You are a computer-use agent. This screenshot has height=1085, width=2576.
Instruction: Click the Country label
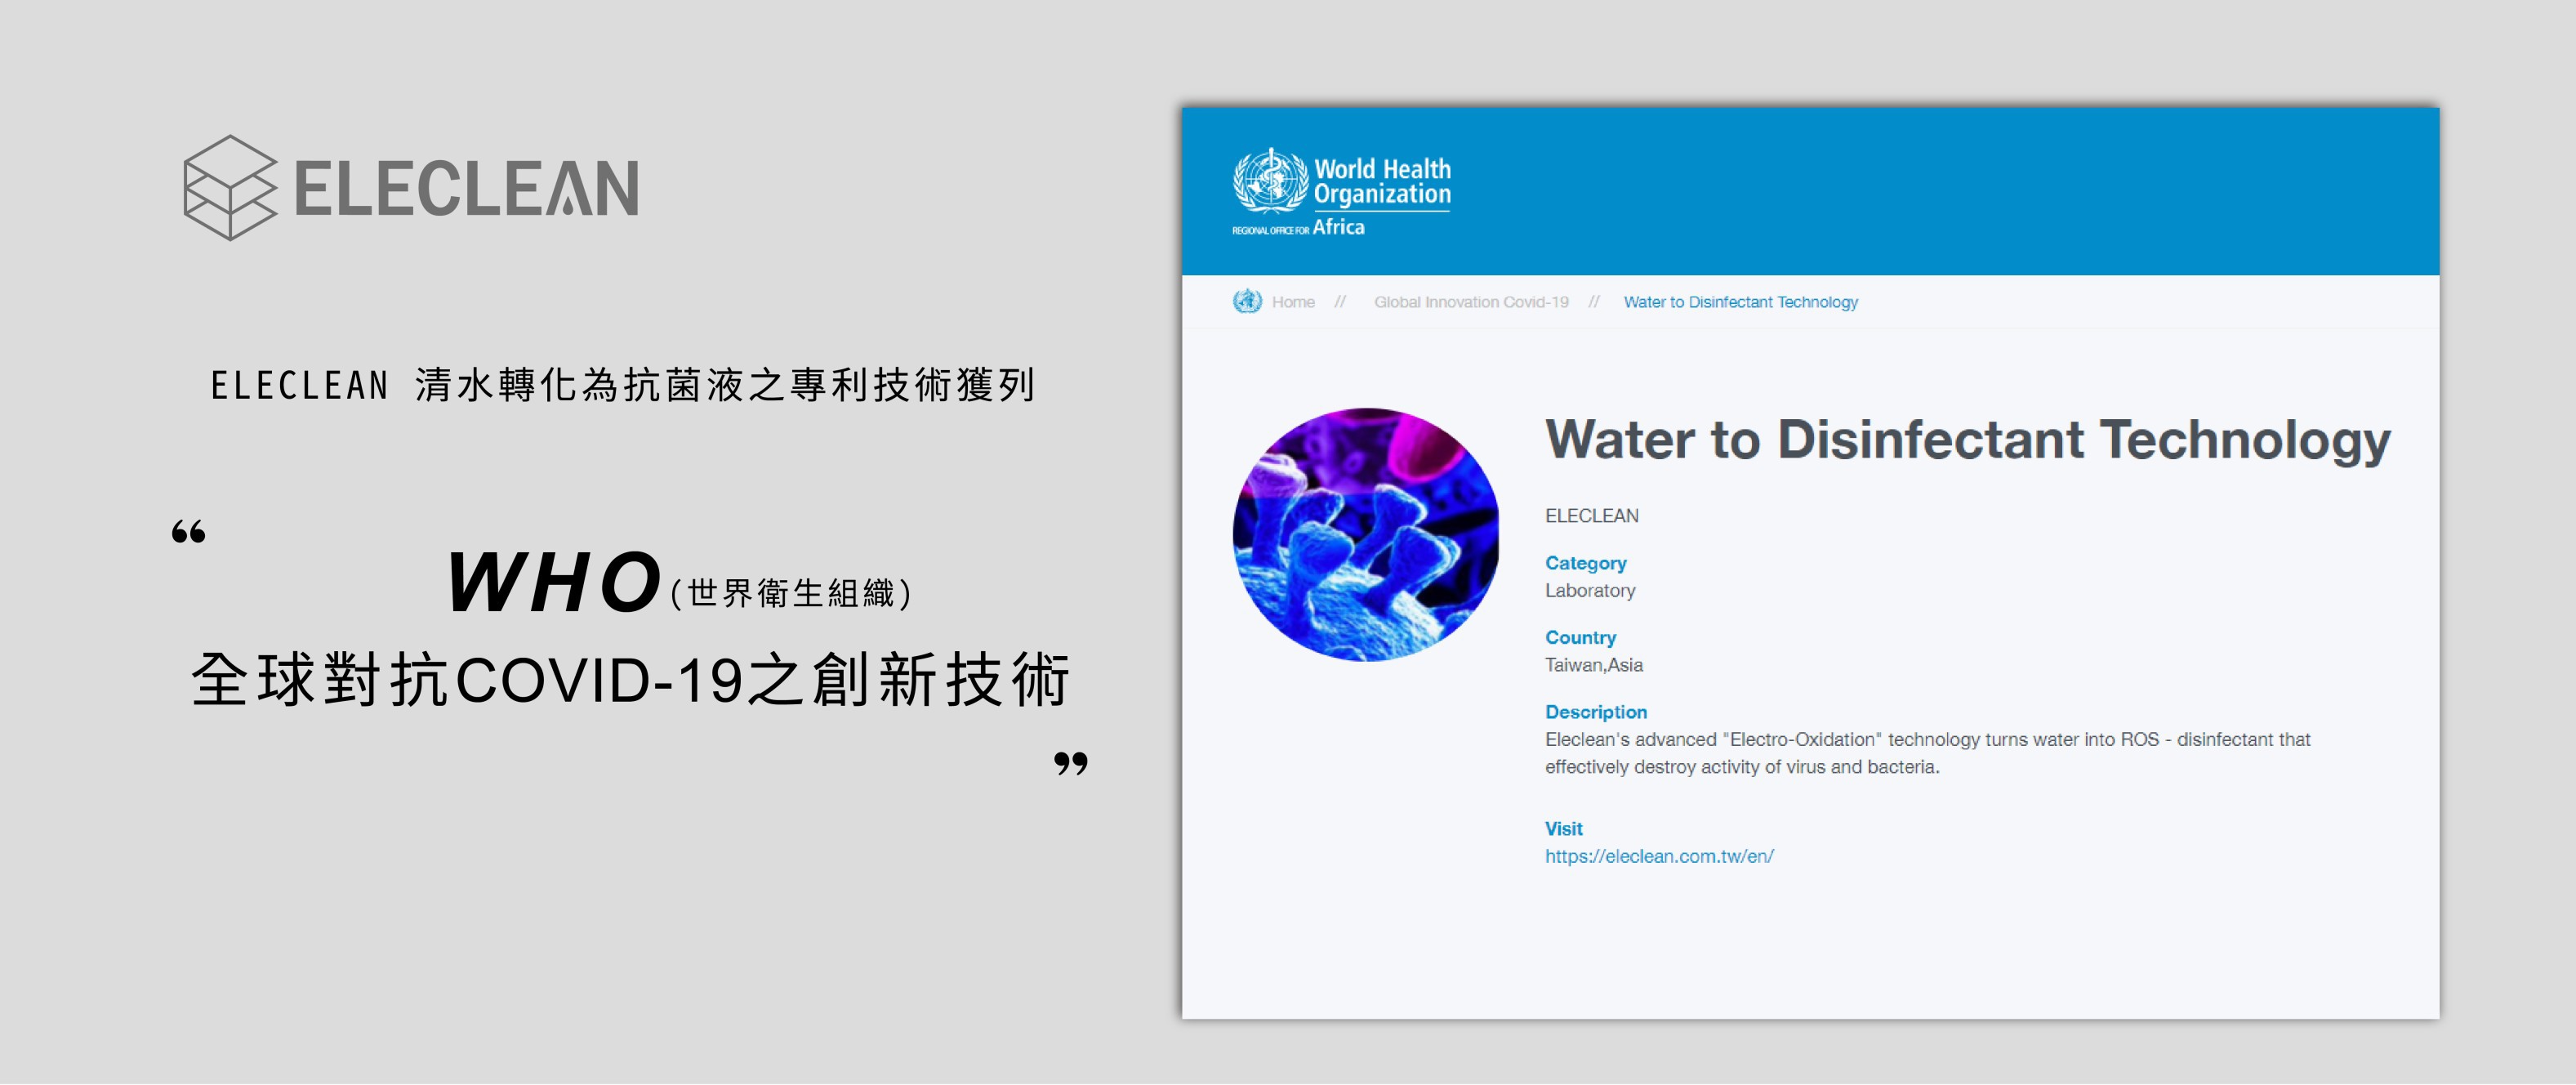click(1580, 637)
